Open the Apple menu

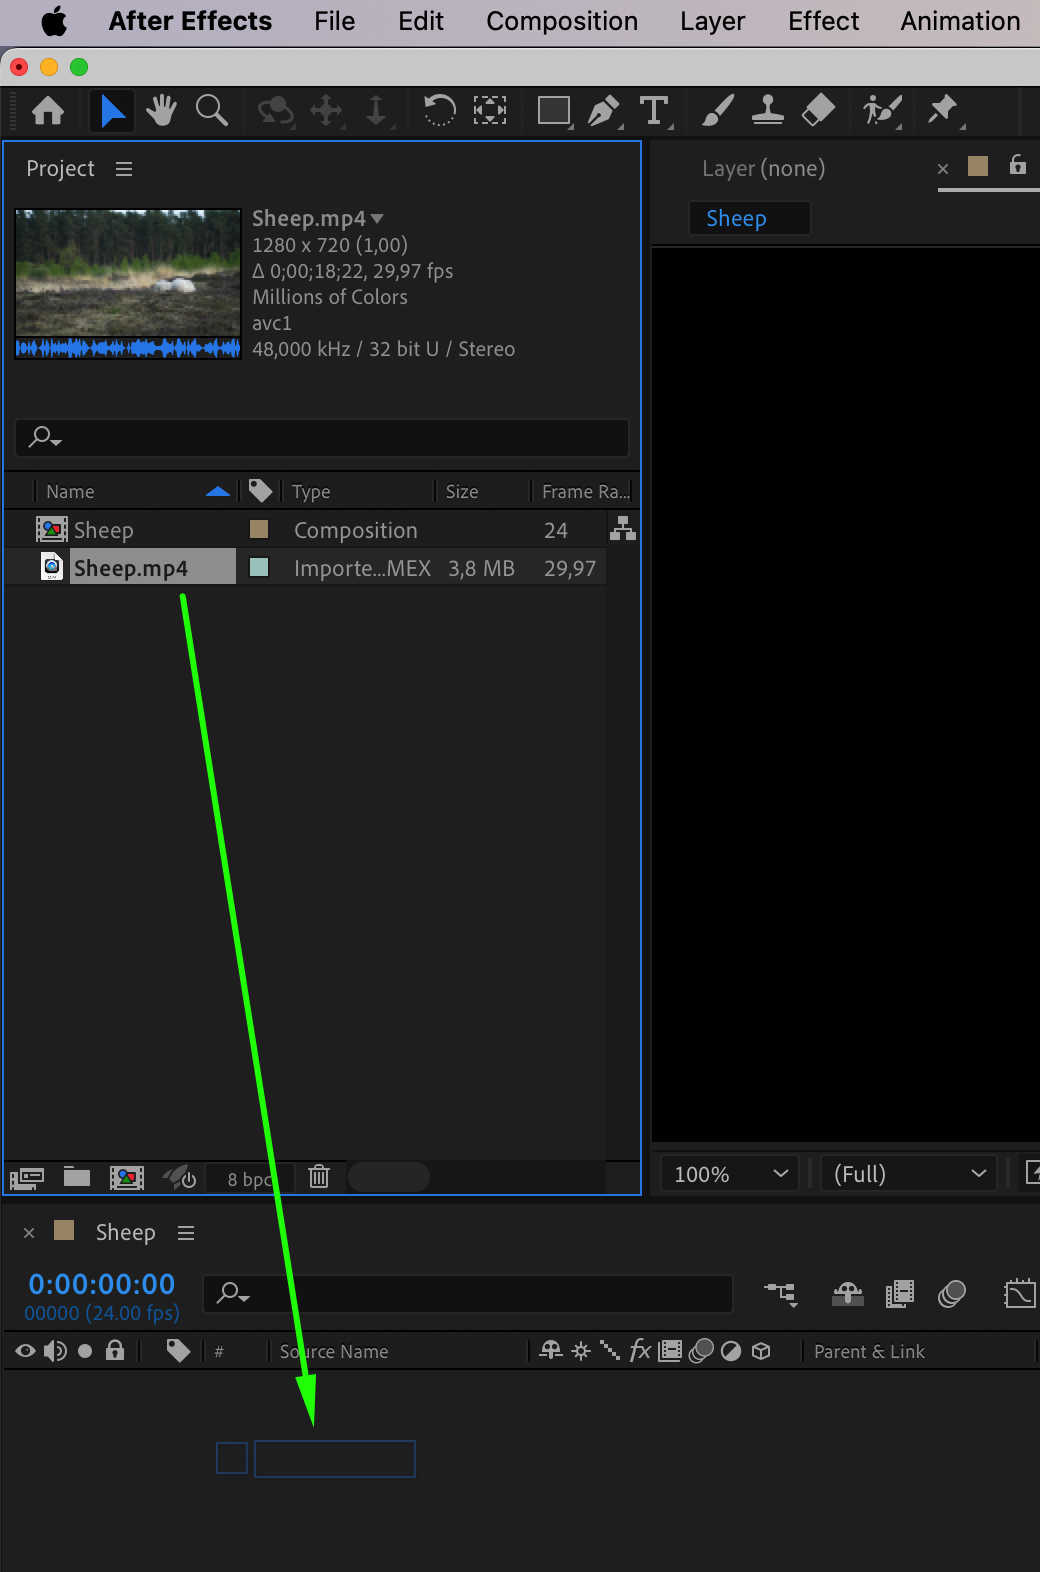54,21
